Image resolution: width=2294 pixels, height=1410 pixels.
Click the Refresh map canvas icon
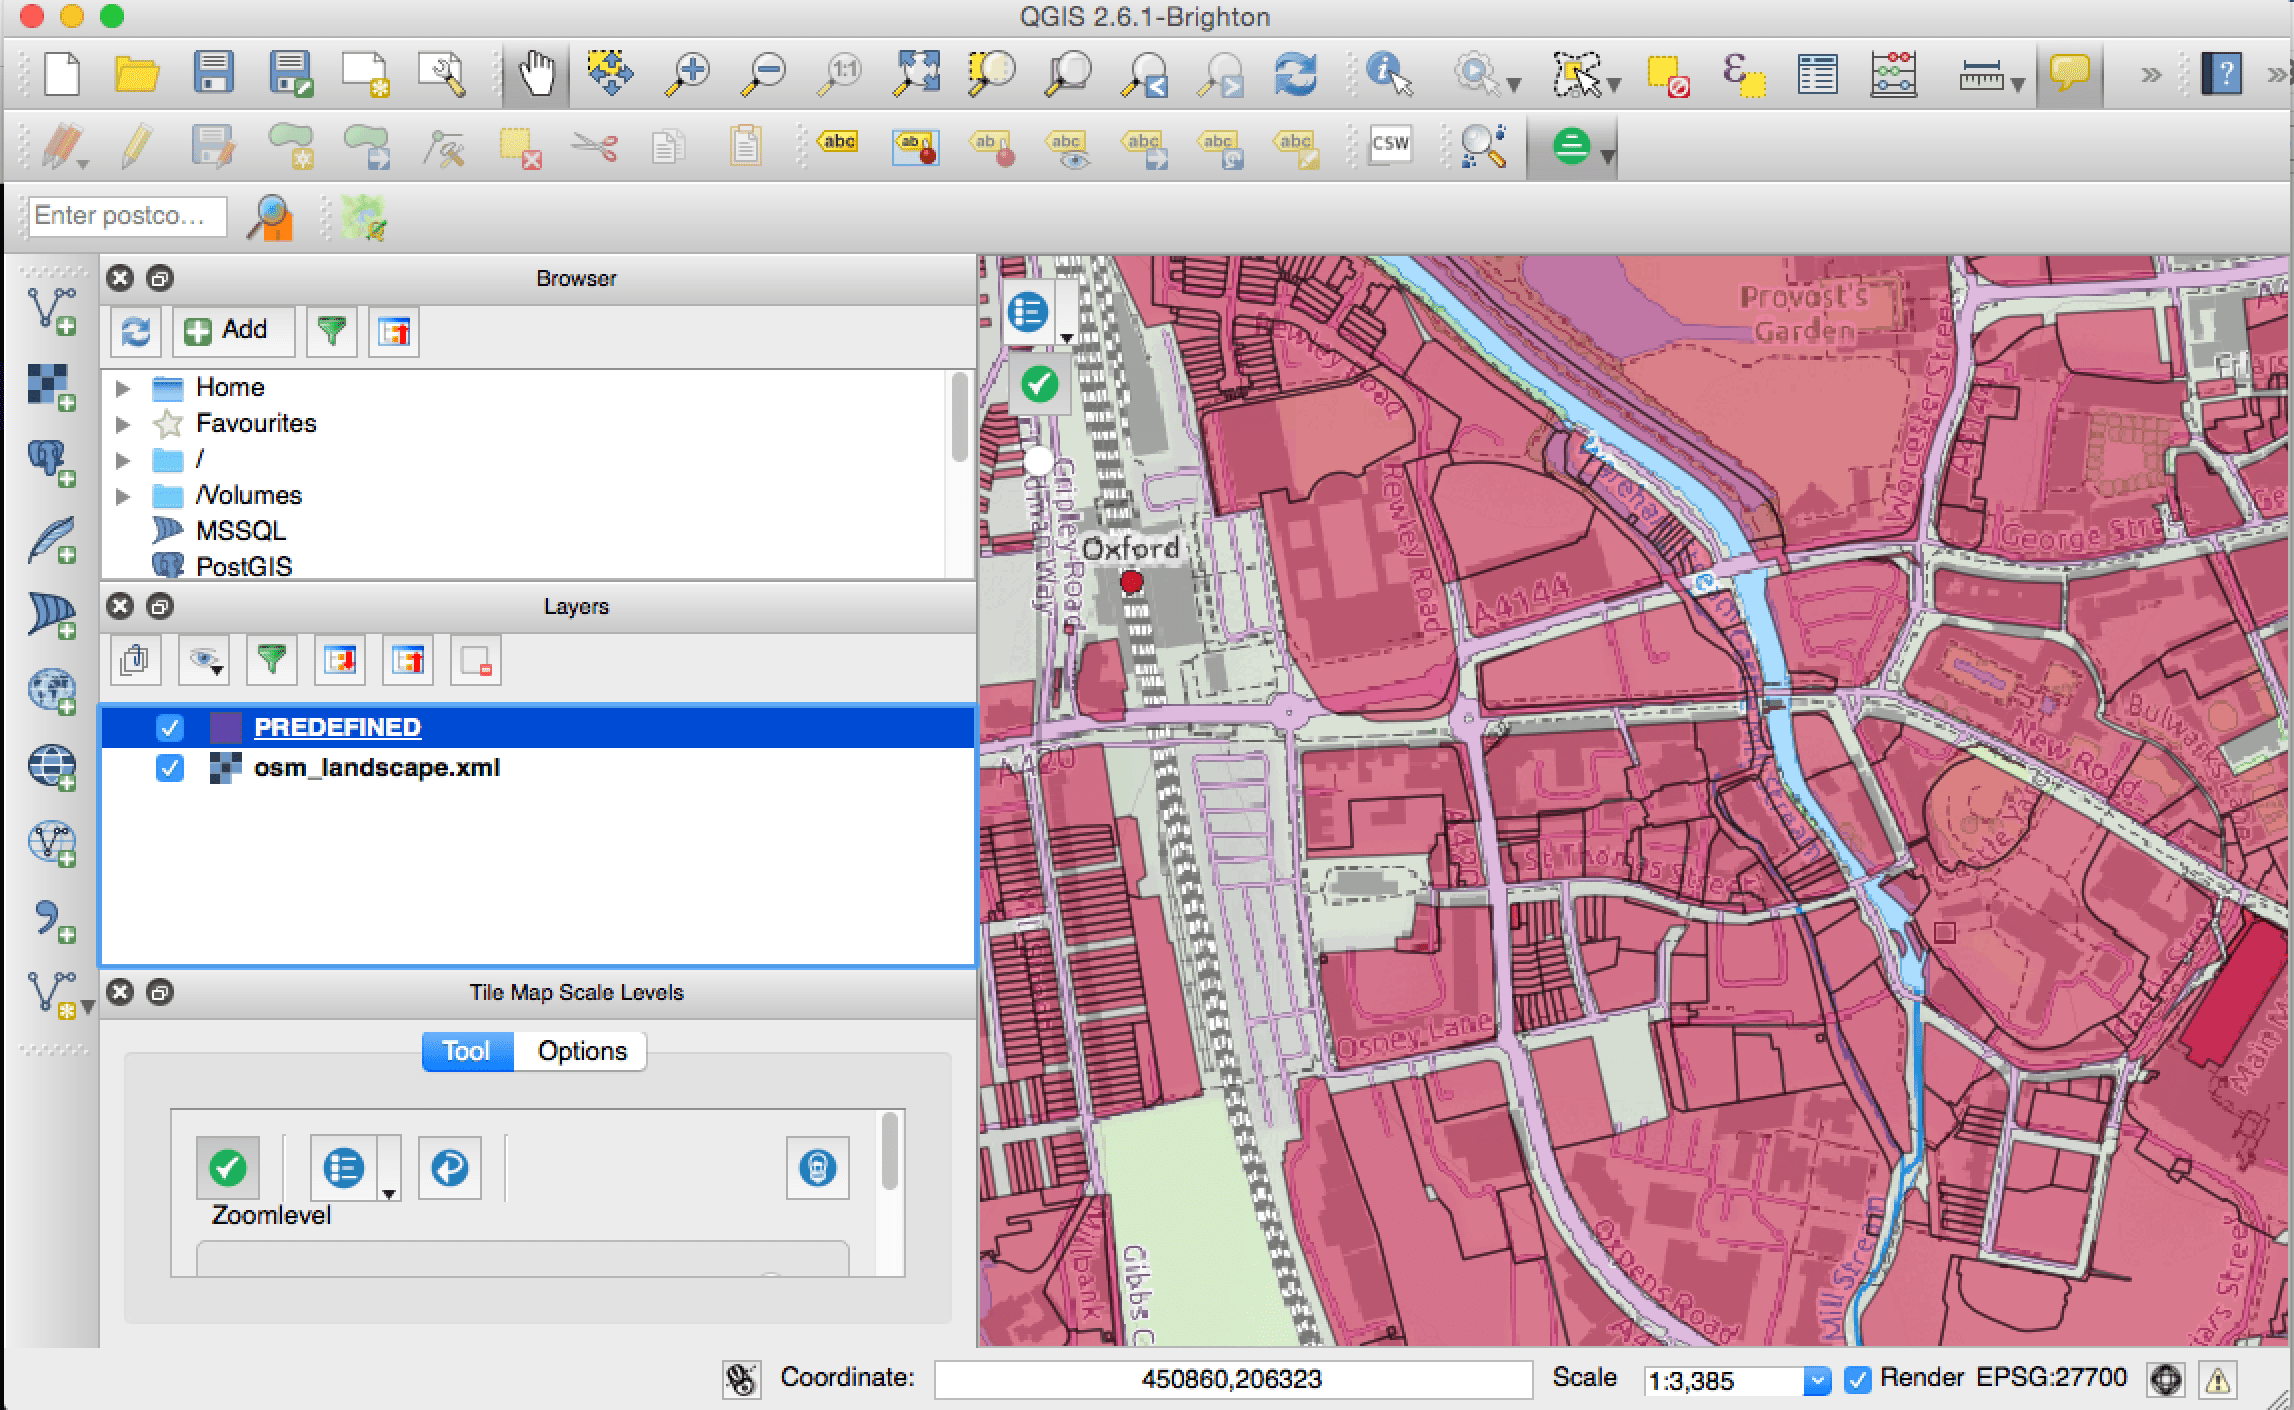pos(1296,74)
